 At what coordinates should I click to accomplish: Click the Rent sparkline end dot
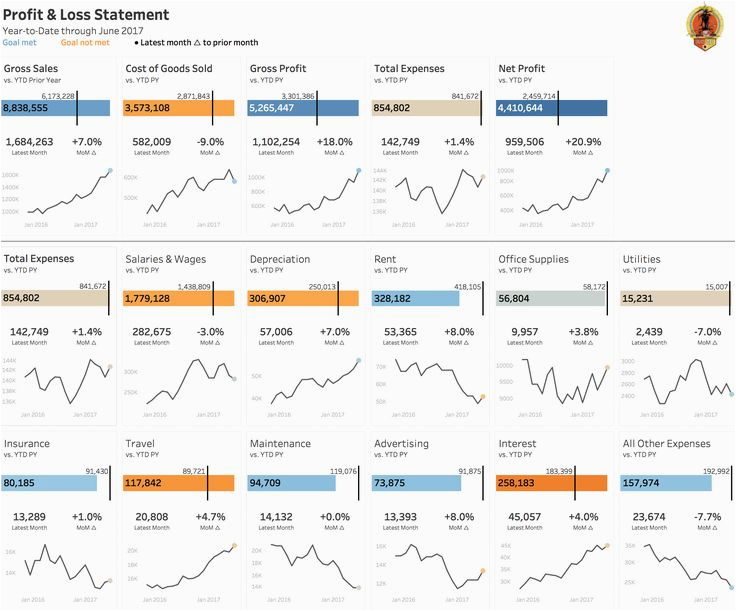[x=482, y=397]
